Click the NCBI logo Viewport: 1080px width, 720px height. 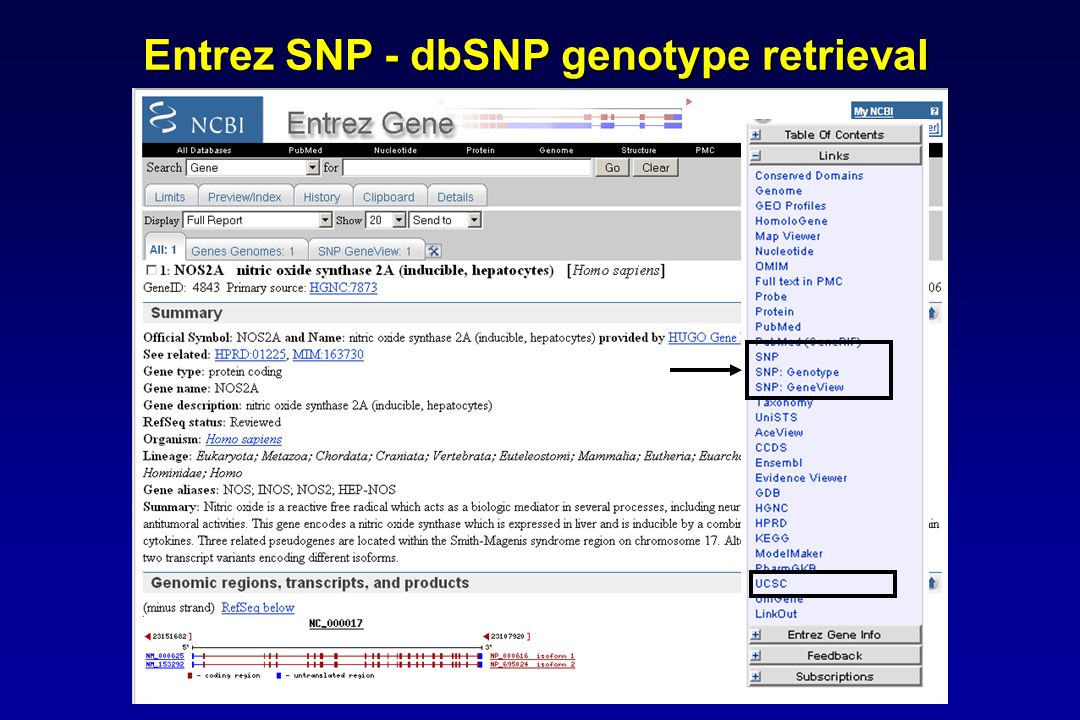tap(202, 119)
